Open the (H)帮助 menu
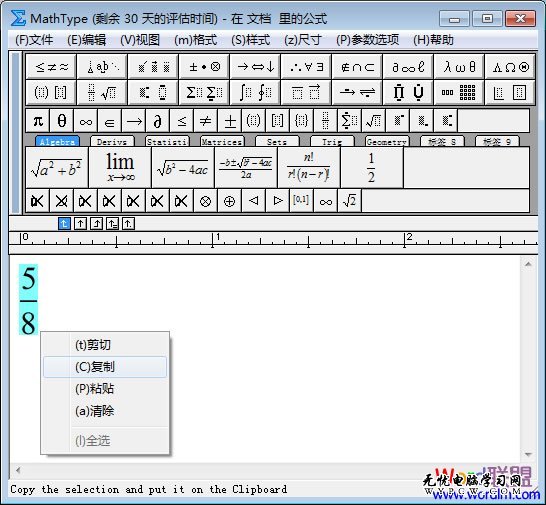Screen dimensions: 546x505 (x=433, y=40)
